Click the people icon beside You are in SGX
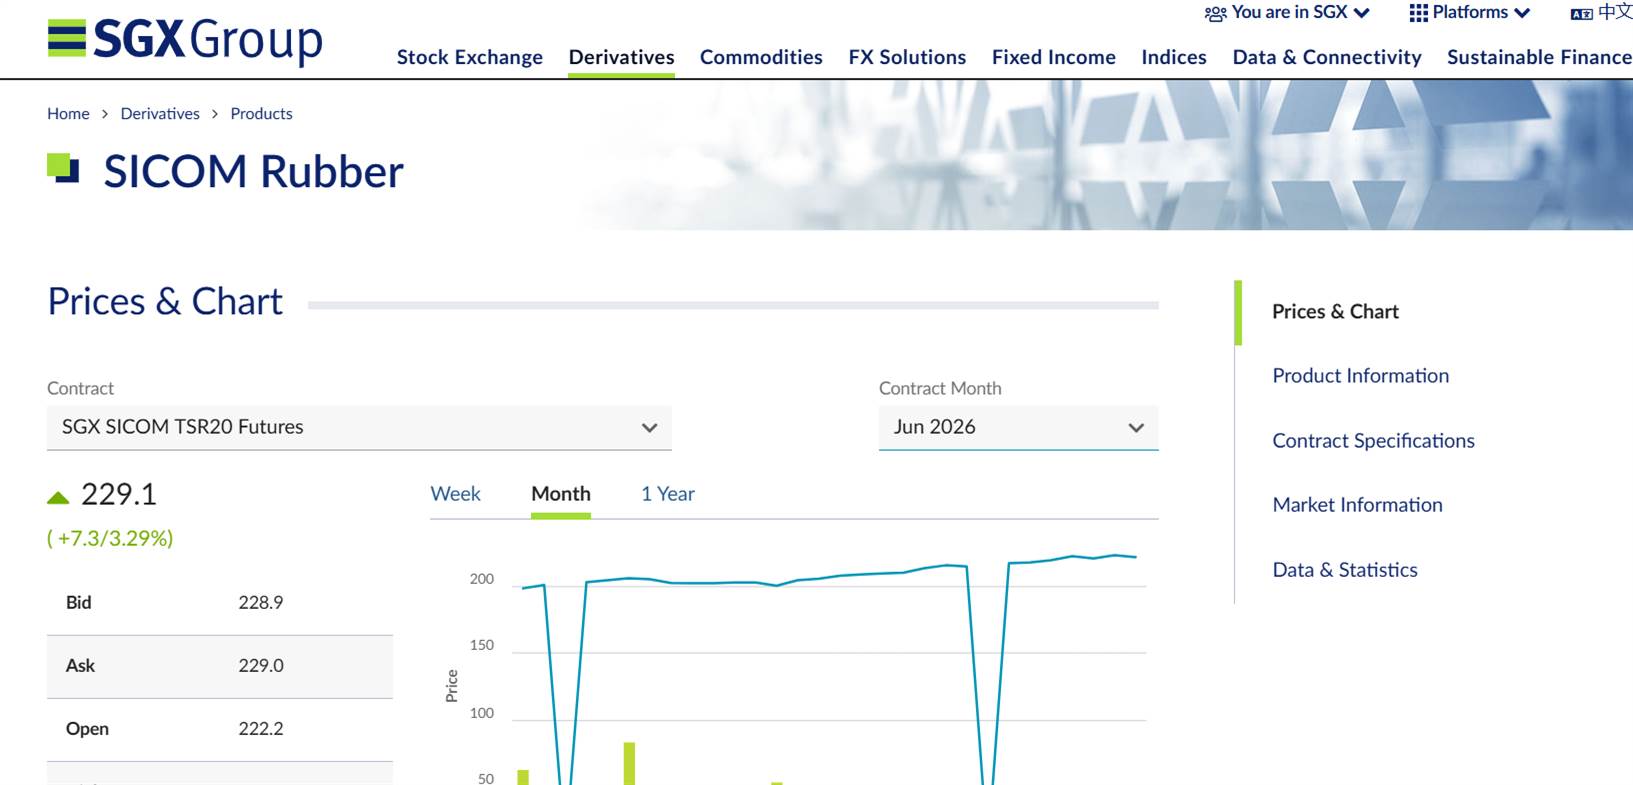This screenshot has height=785, width=1633. 1215,14
